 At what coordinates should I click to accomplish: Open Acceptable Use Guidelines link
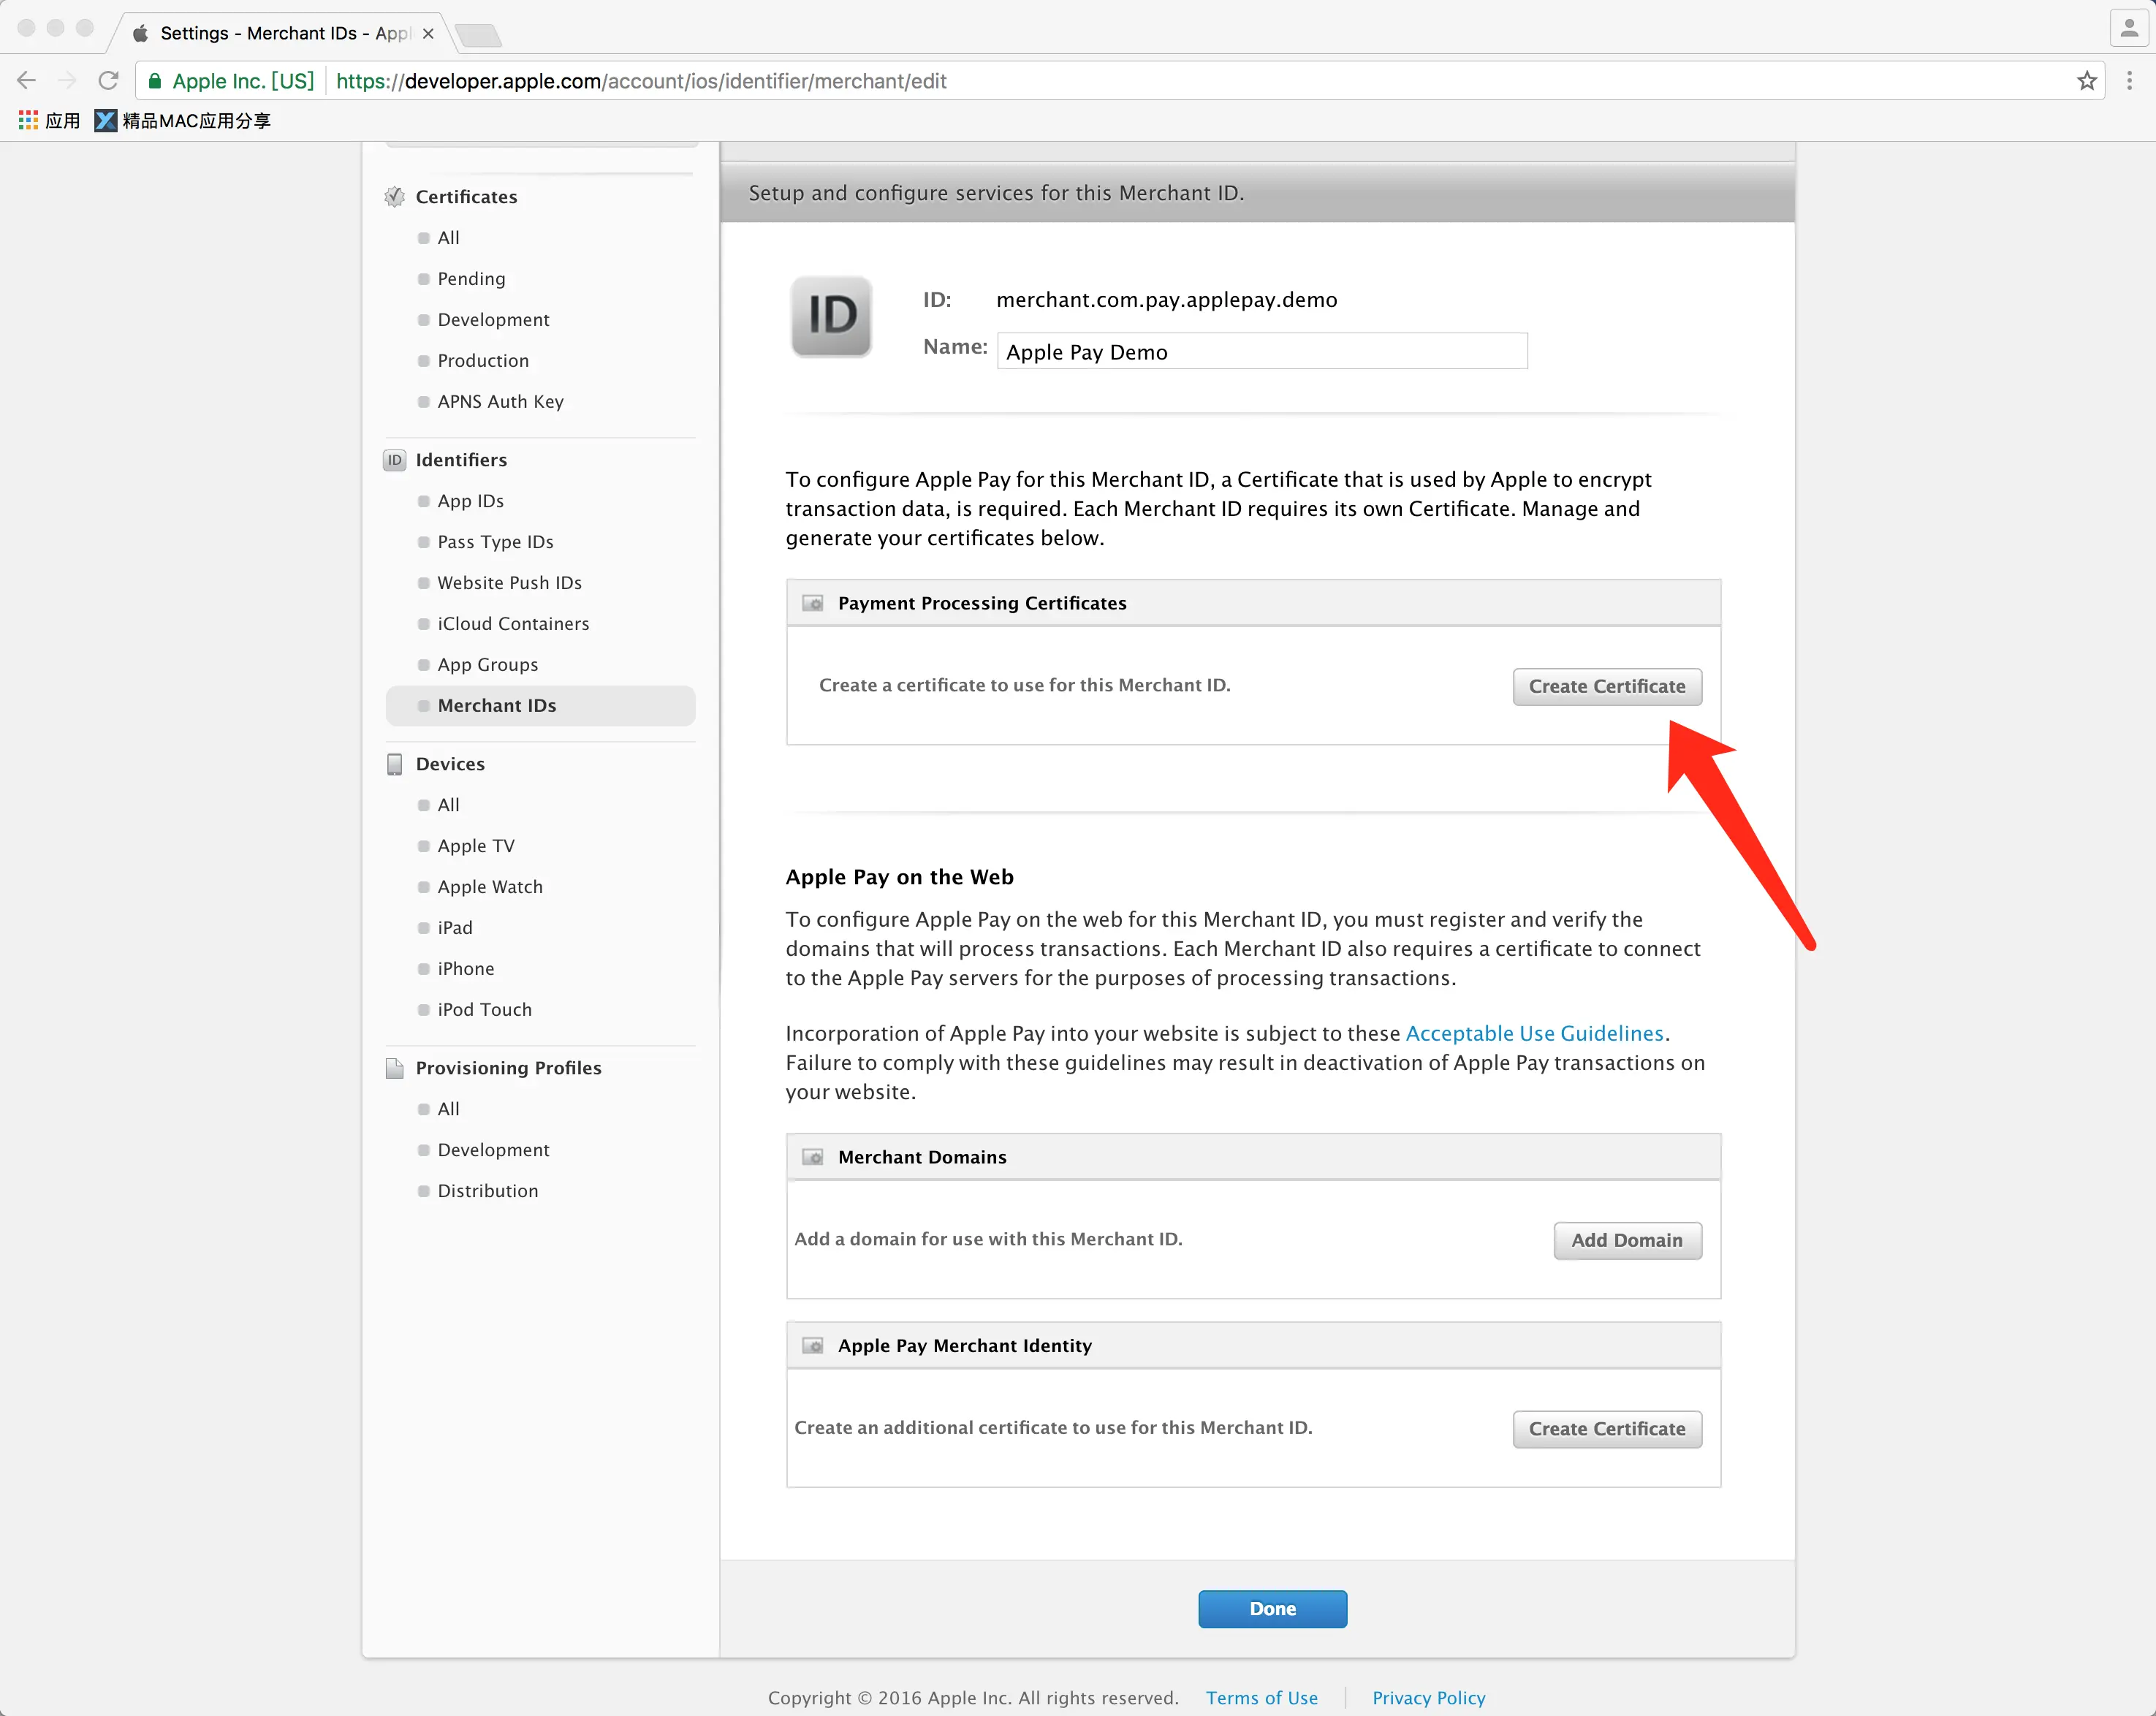point(1534,1033)
